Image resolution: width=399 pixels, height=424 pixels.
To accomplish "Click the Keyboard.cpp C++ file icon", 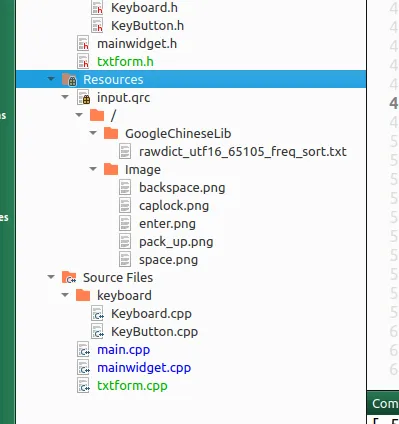I will [97, 314].
